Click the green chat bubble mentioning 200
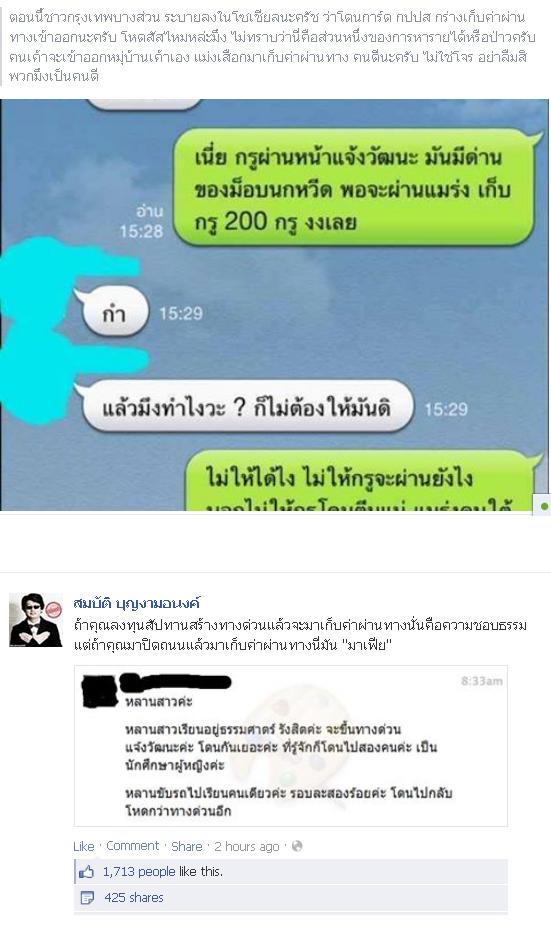The height and width of the screenshot is (927, 551). tap(355, 188)
